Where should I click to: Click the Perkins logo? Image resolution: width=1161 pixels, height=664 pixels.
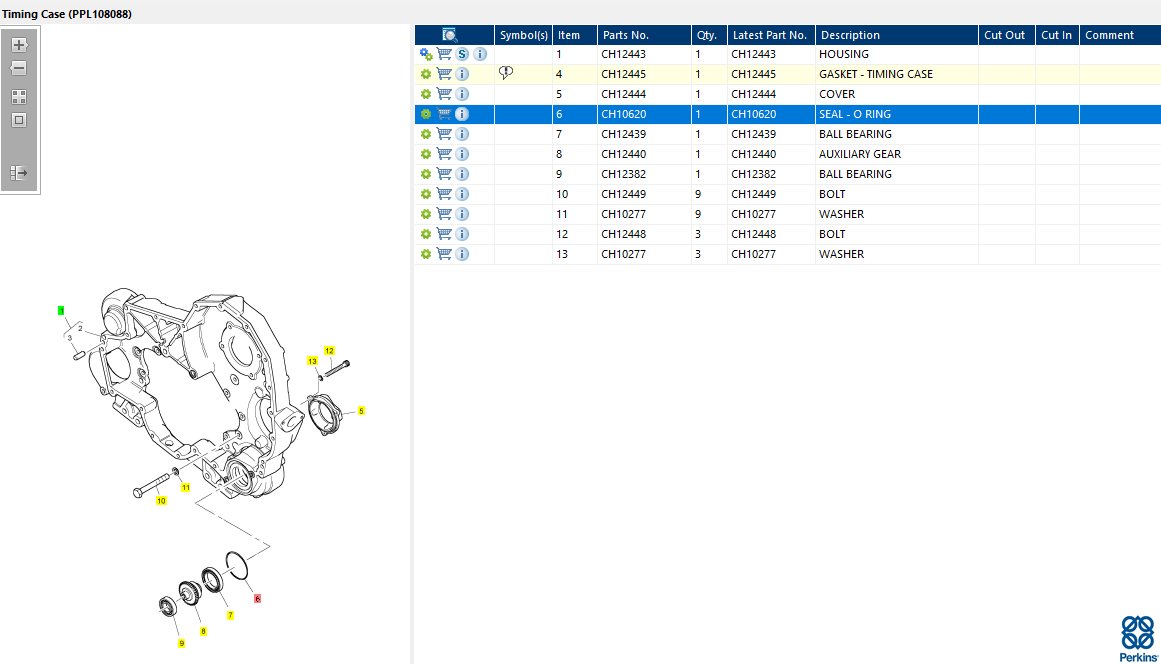click(x=1138, y=639)
